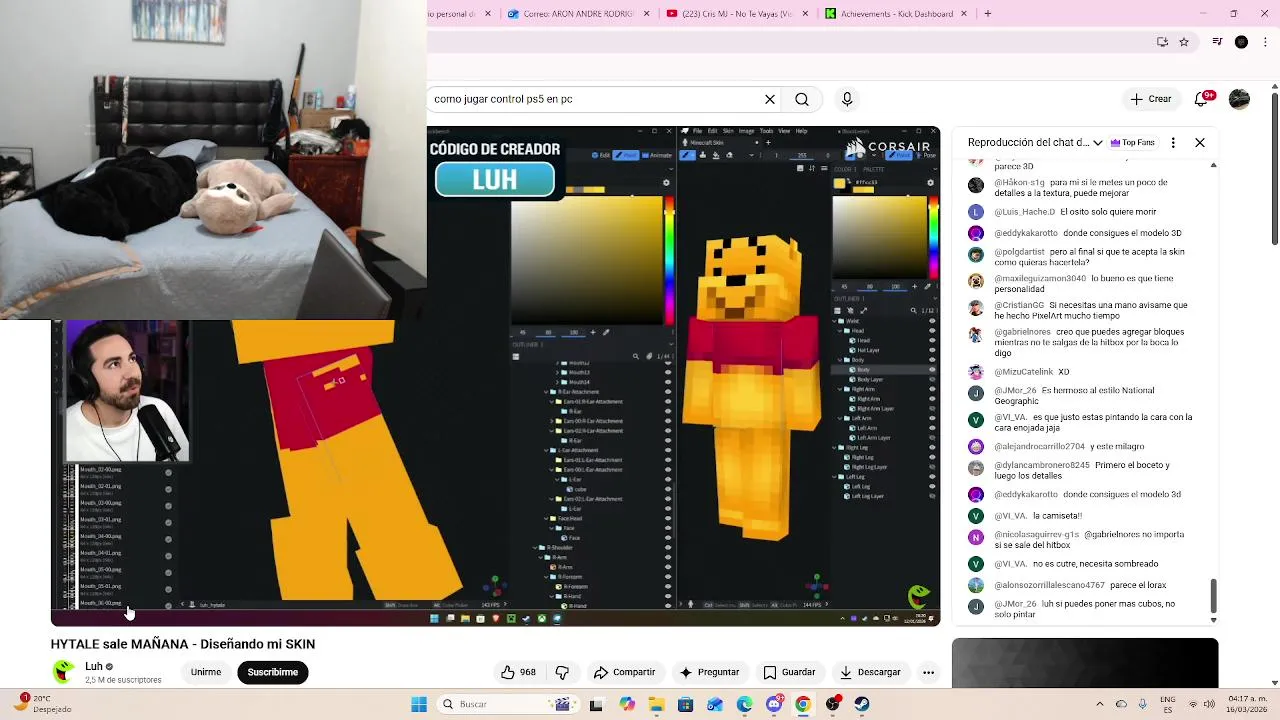Open Chrome media controls icon
The image size is (1280, 720).
(1217, 42)
